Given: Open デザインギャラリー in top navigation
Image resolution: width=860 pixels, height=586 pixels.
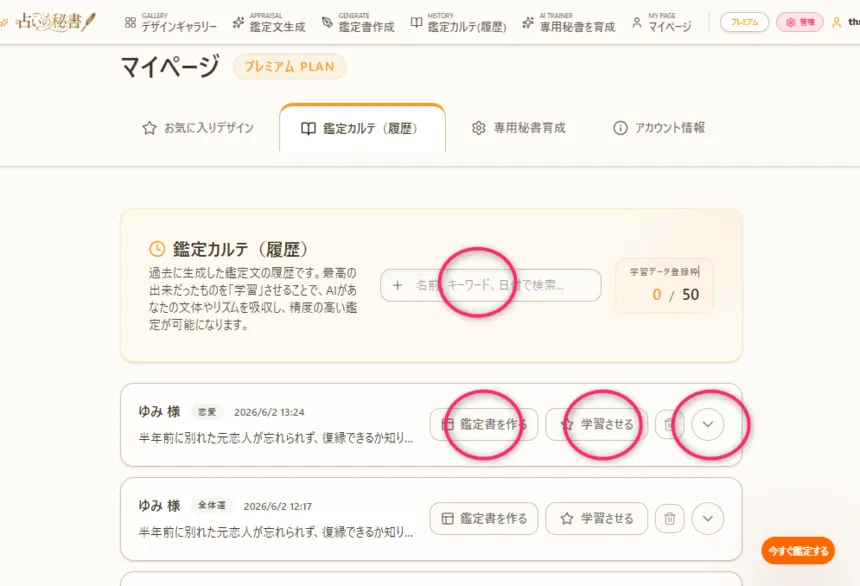Looking at the screenshot, I should 171,22.
